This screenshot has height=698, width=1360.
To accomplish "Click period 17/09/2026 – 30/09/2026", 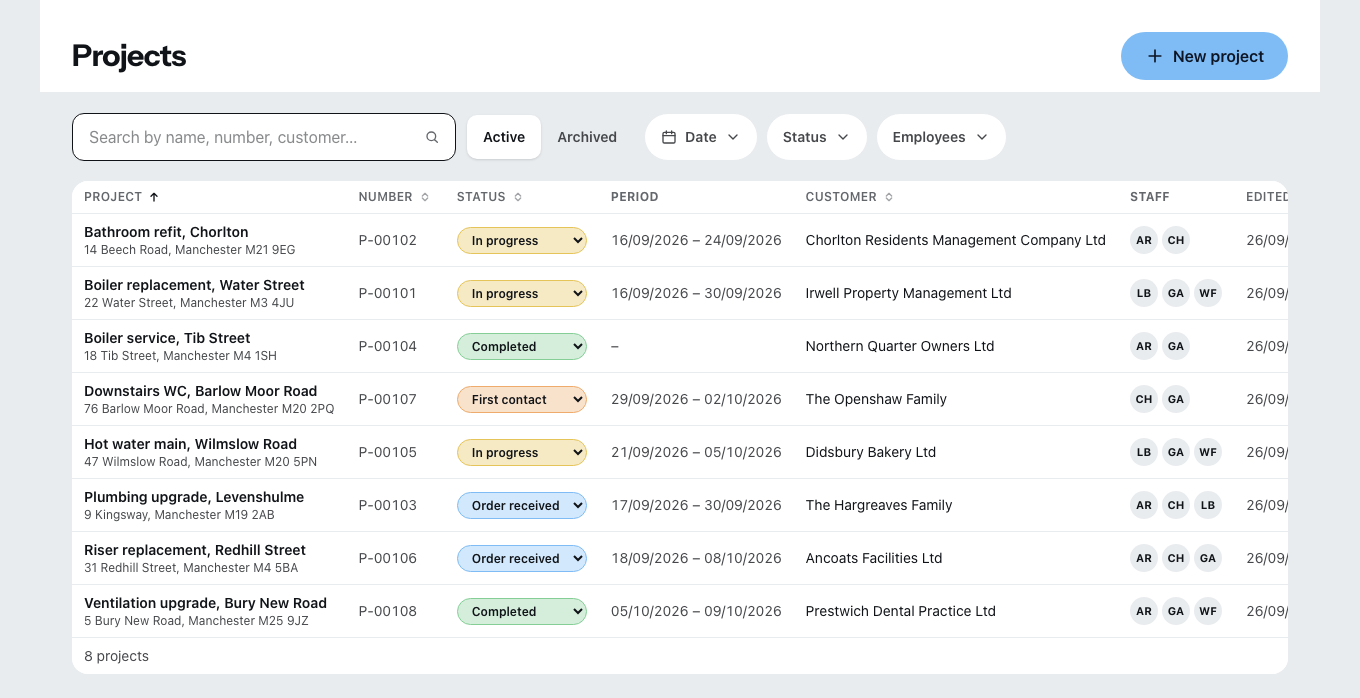I will click(696, 505).
